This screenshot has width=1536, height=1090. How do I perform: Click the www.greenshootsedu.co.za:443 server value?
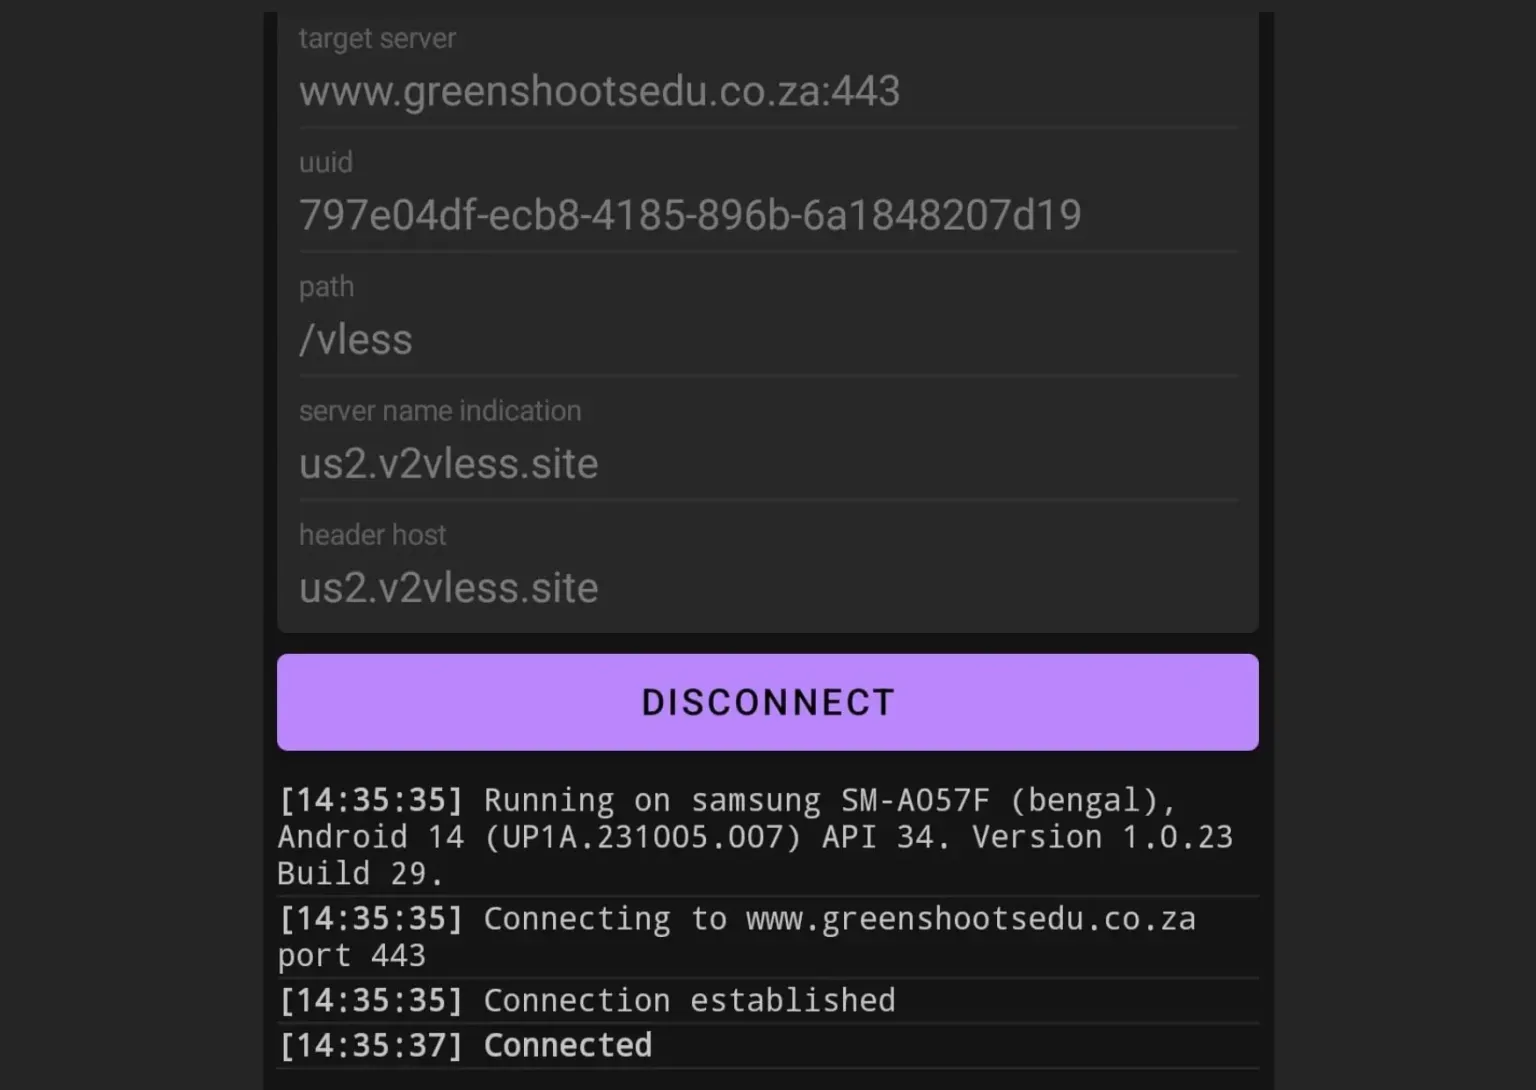(600, 91)
